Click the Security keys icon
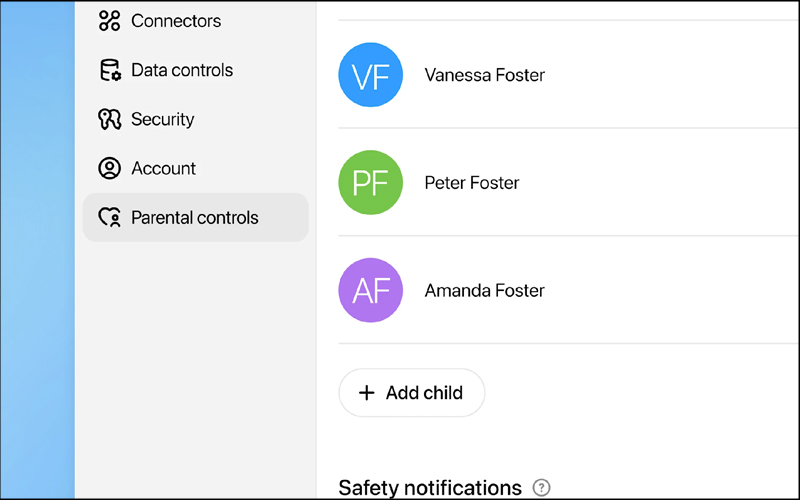This screenshot has width=800, height=500. coord(110,119)
